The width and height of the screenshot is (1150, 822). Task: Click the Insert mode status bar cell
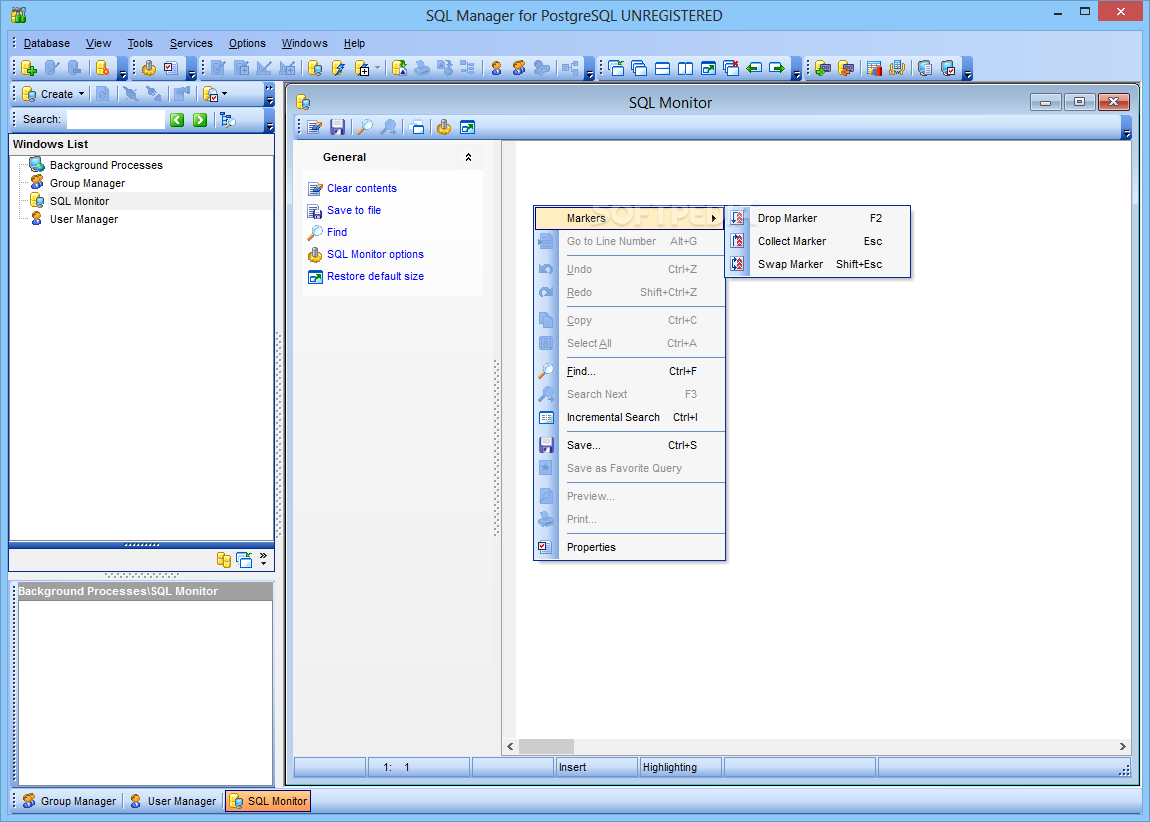(596, 767)
